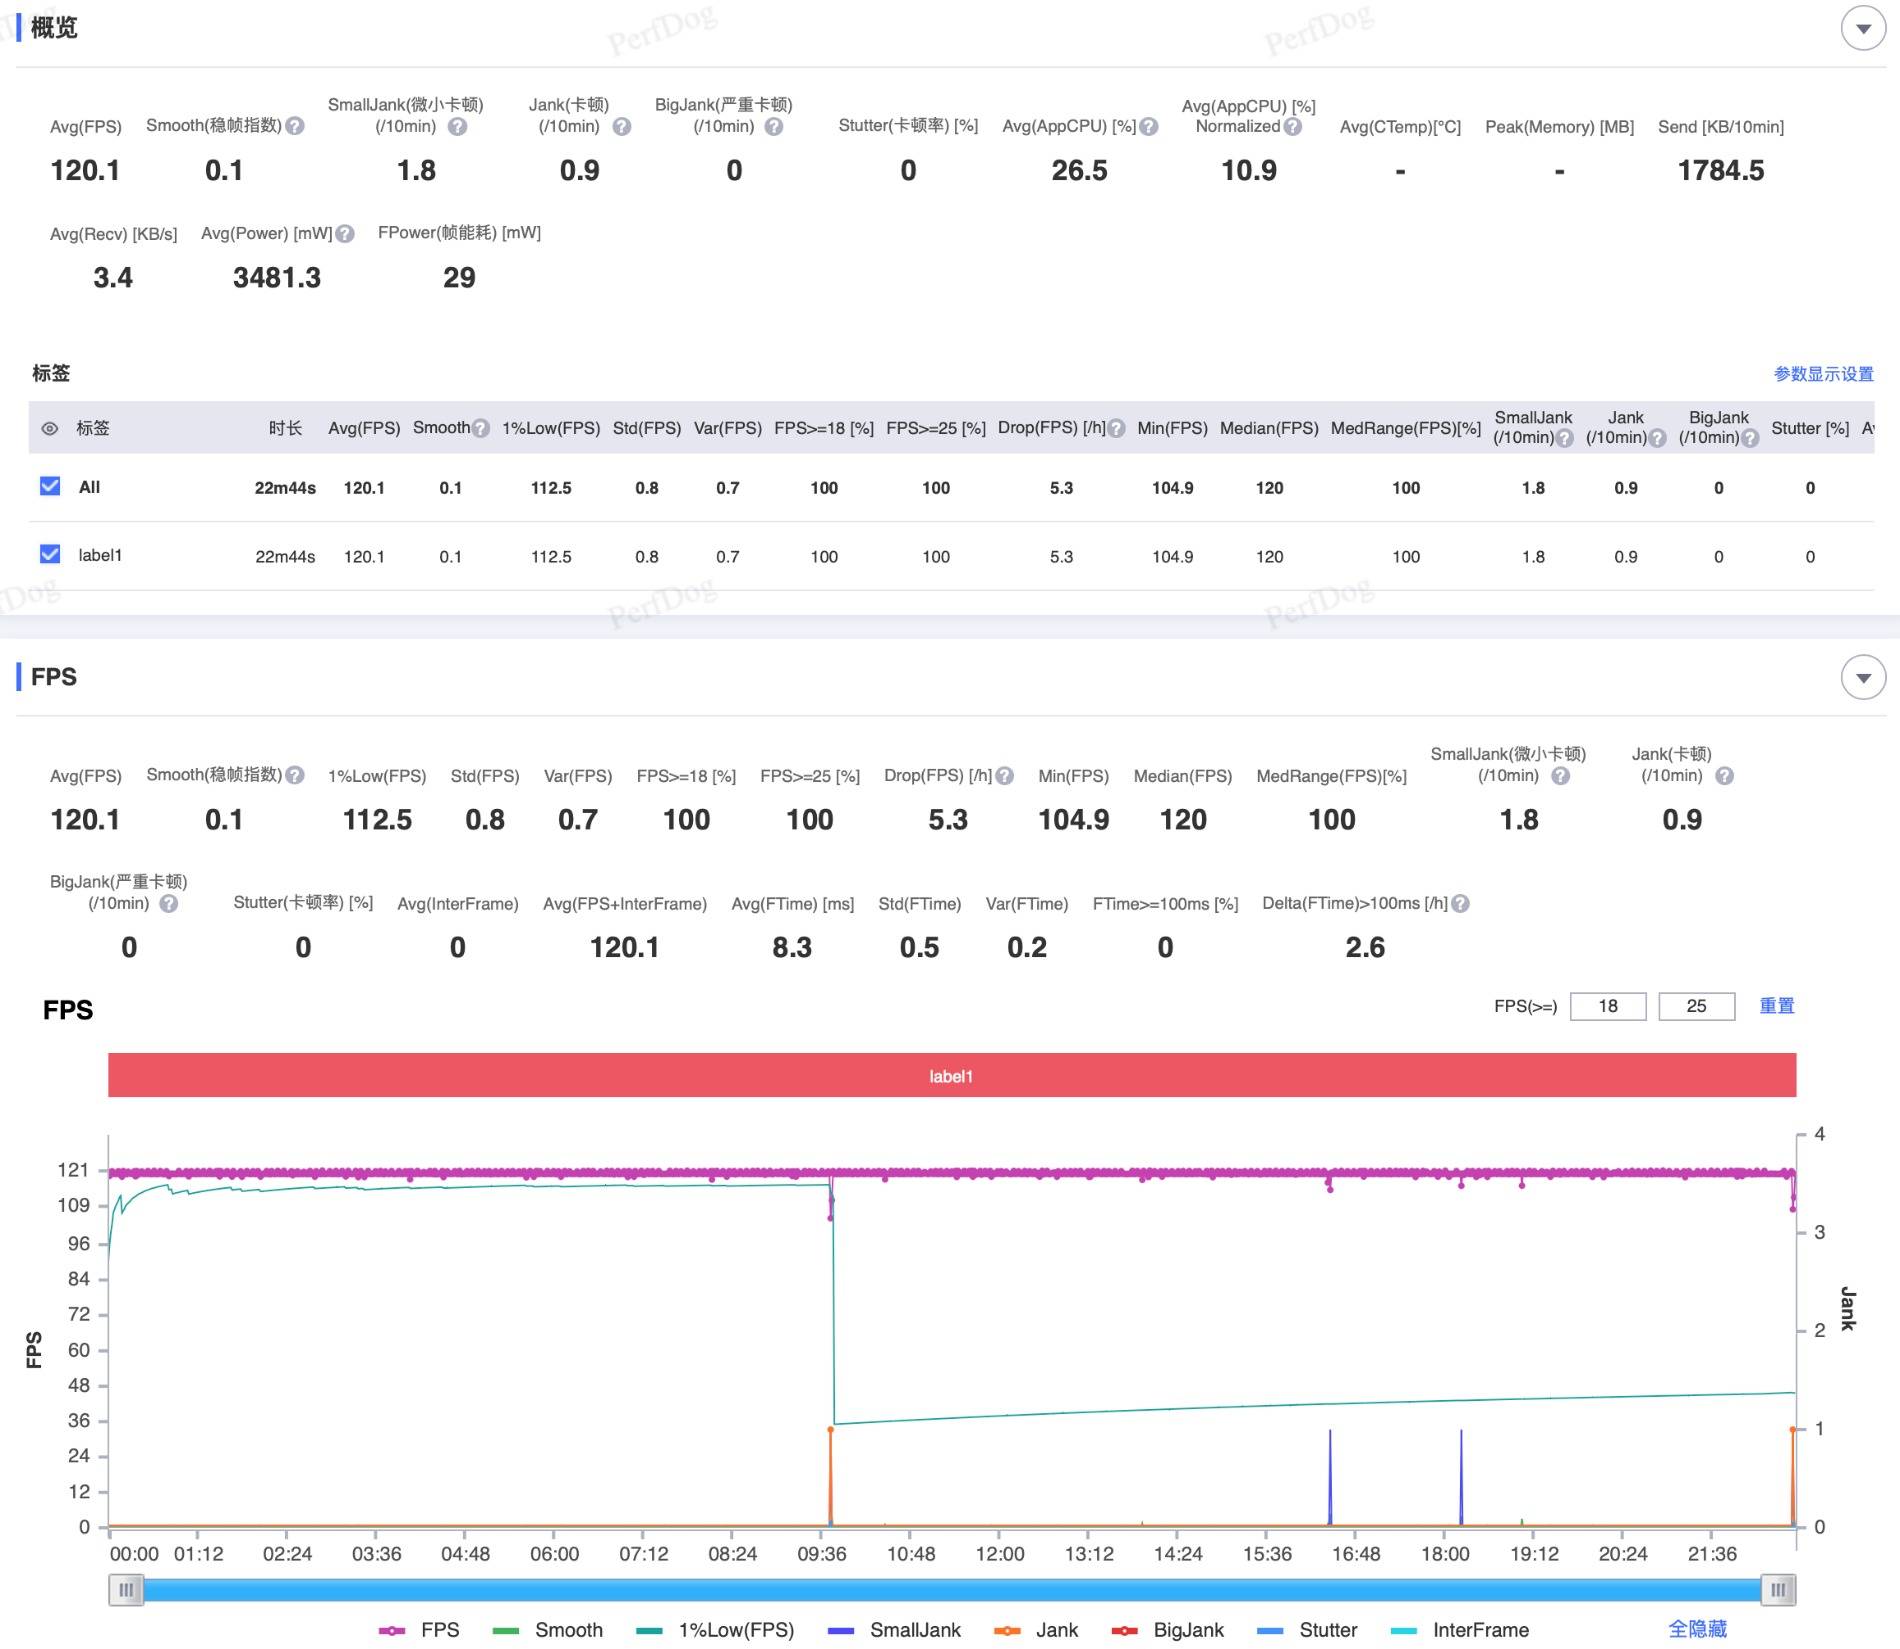Click help icon beside Stutter-free Jank(/10min) in FPS section
Viewport: 1900px width, 1649px height.
tap(1724, 776)
